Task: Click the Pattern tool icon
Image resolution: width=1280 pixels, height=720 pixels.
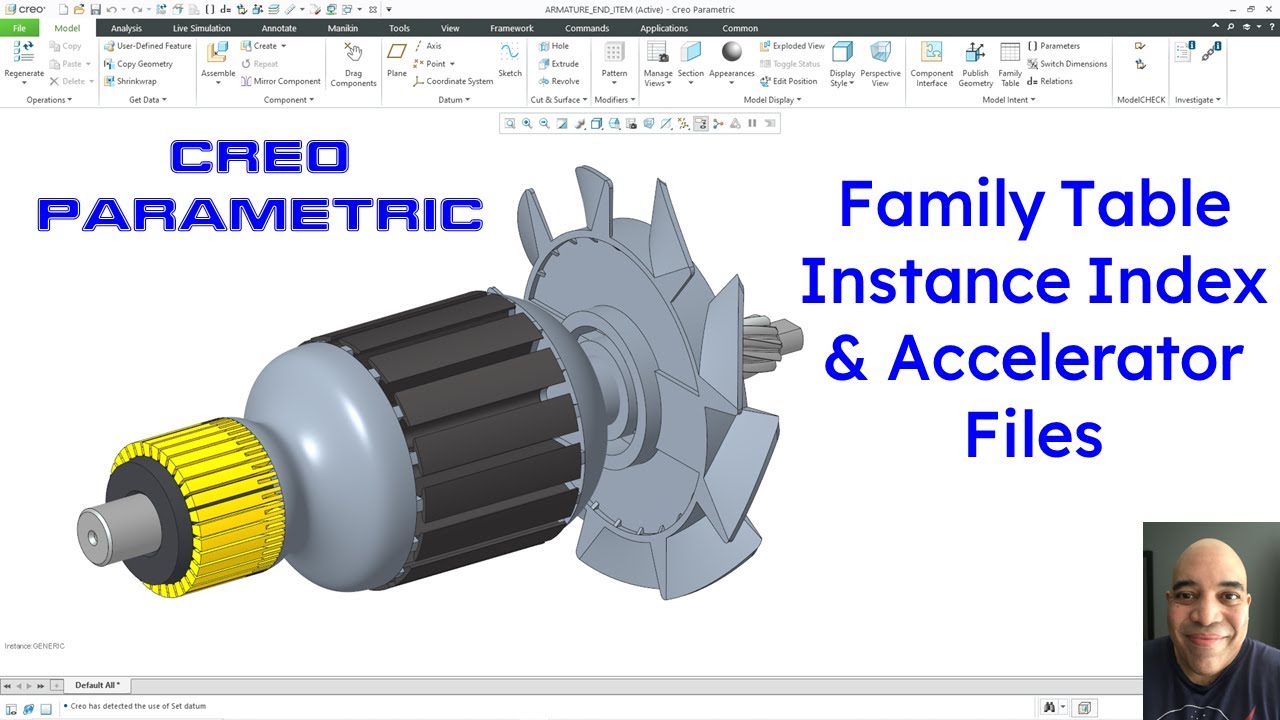Action: point(614,53)
